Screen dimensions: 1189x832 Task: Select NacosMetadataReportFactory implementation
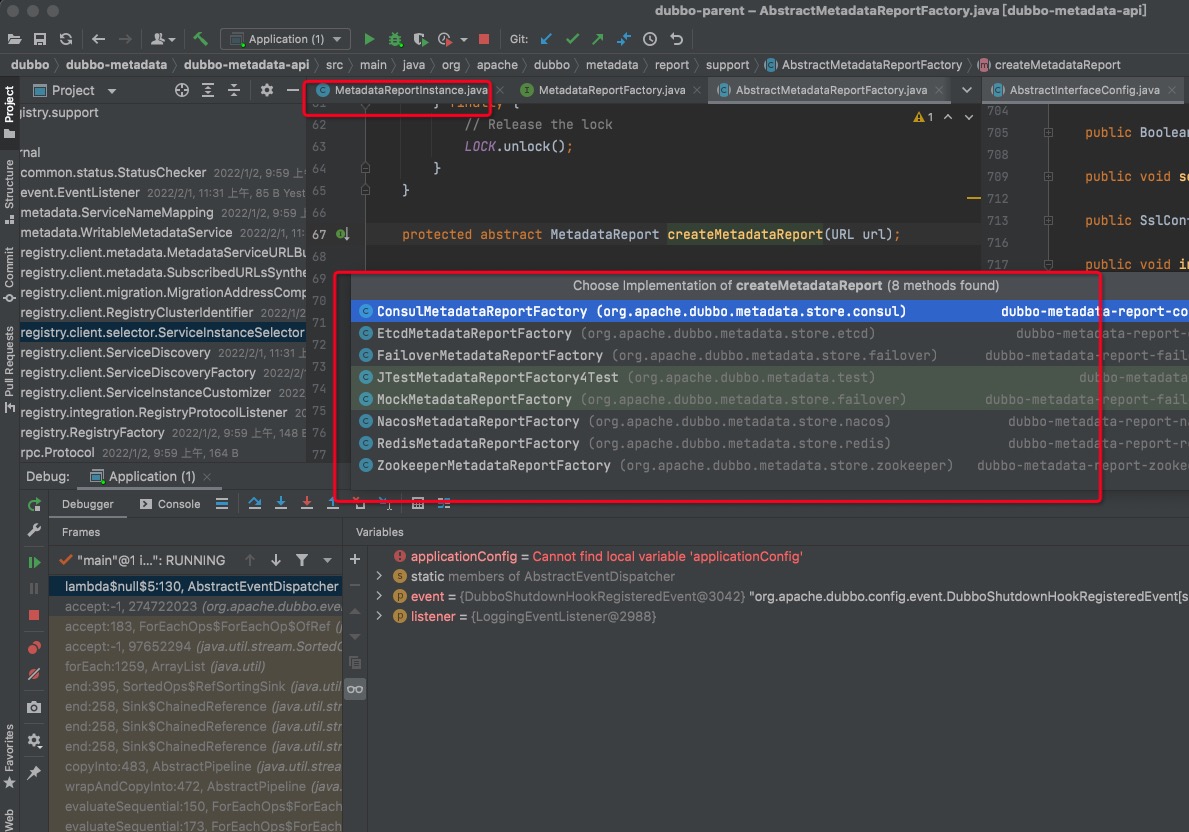(770, 421)
